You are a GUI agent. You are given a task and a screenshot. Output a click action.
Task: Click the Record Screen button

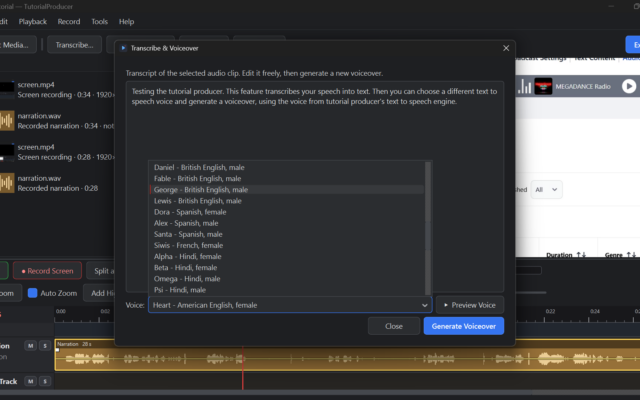(47, 271)
